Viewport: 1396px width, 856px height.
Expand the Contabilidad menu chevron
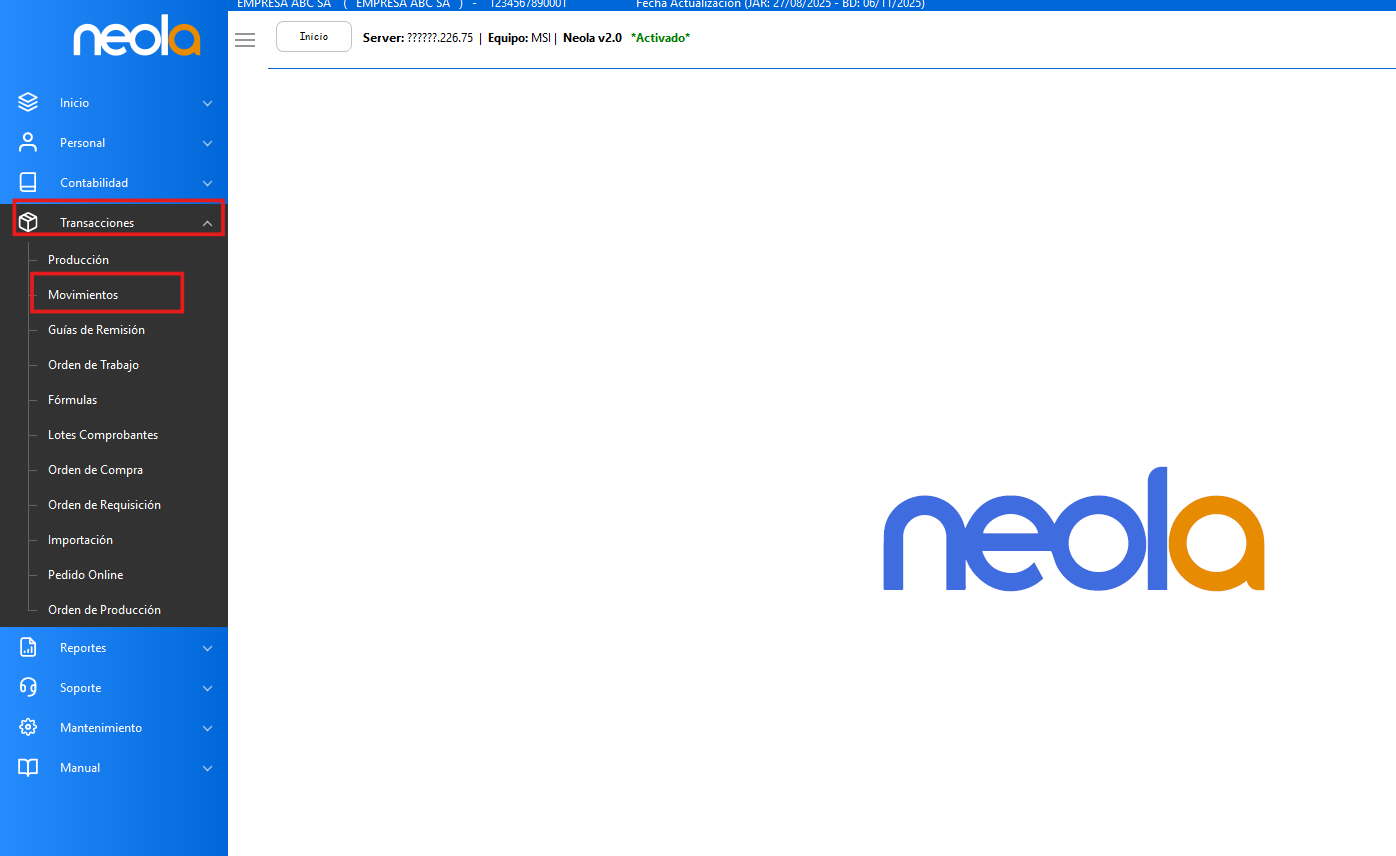coord(207,183)
